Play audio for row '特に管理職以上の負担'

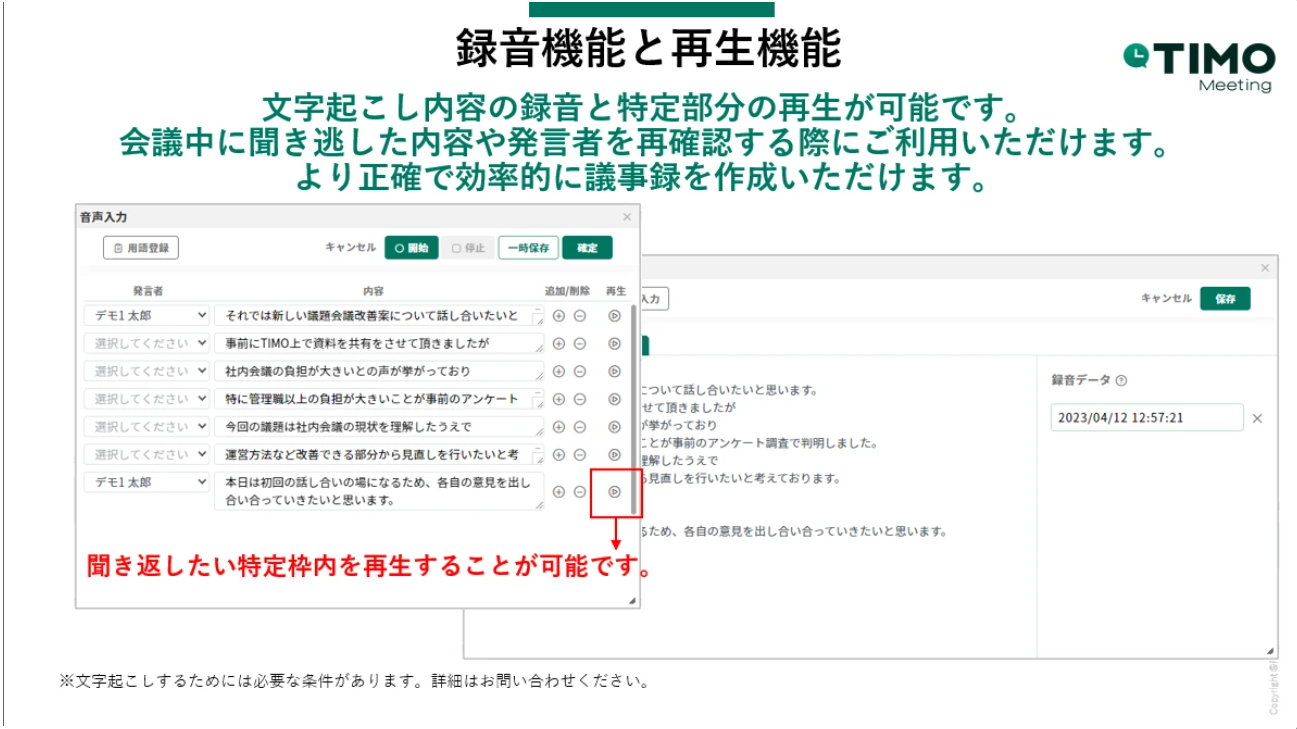pos(615,399)
